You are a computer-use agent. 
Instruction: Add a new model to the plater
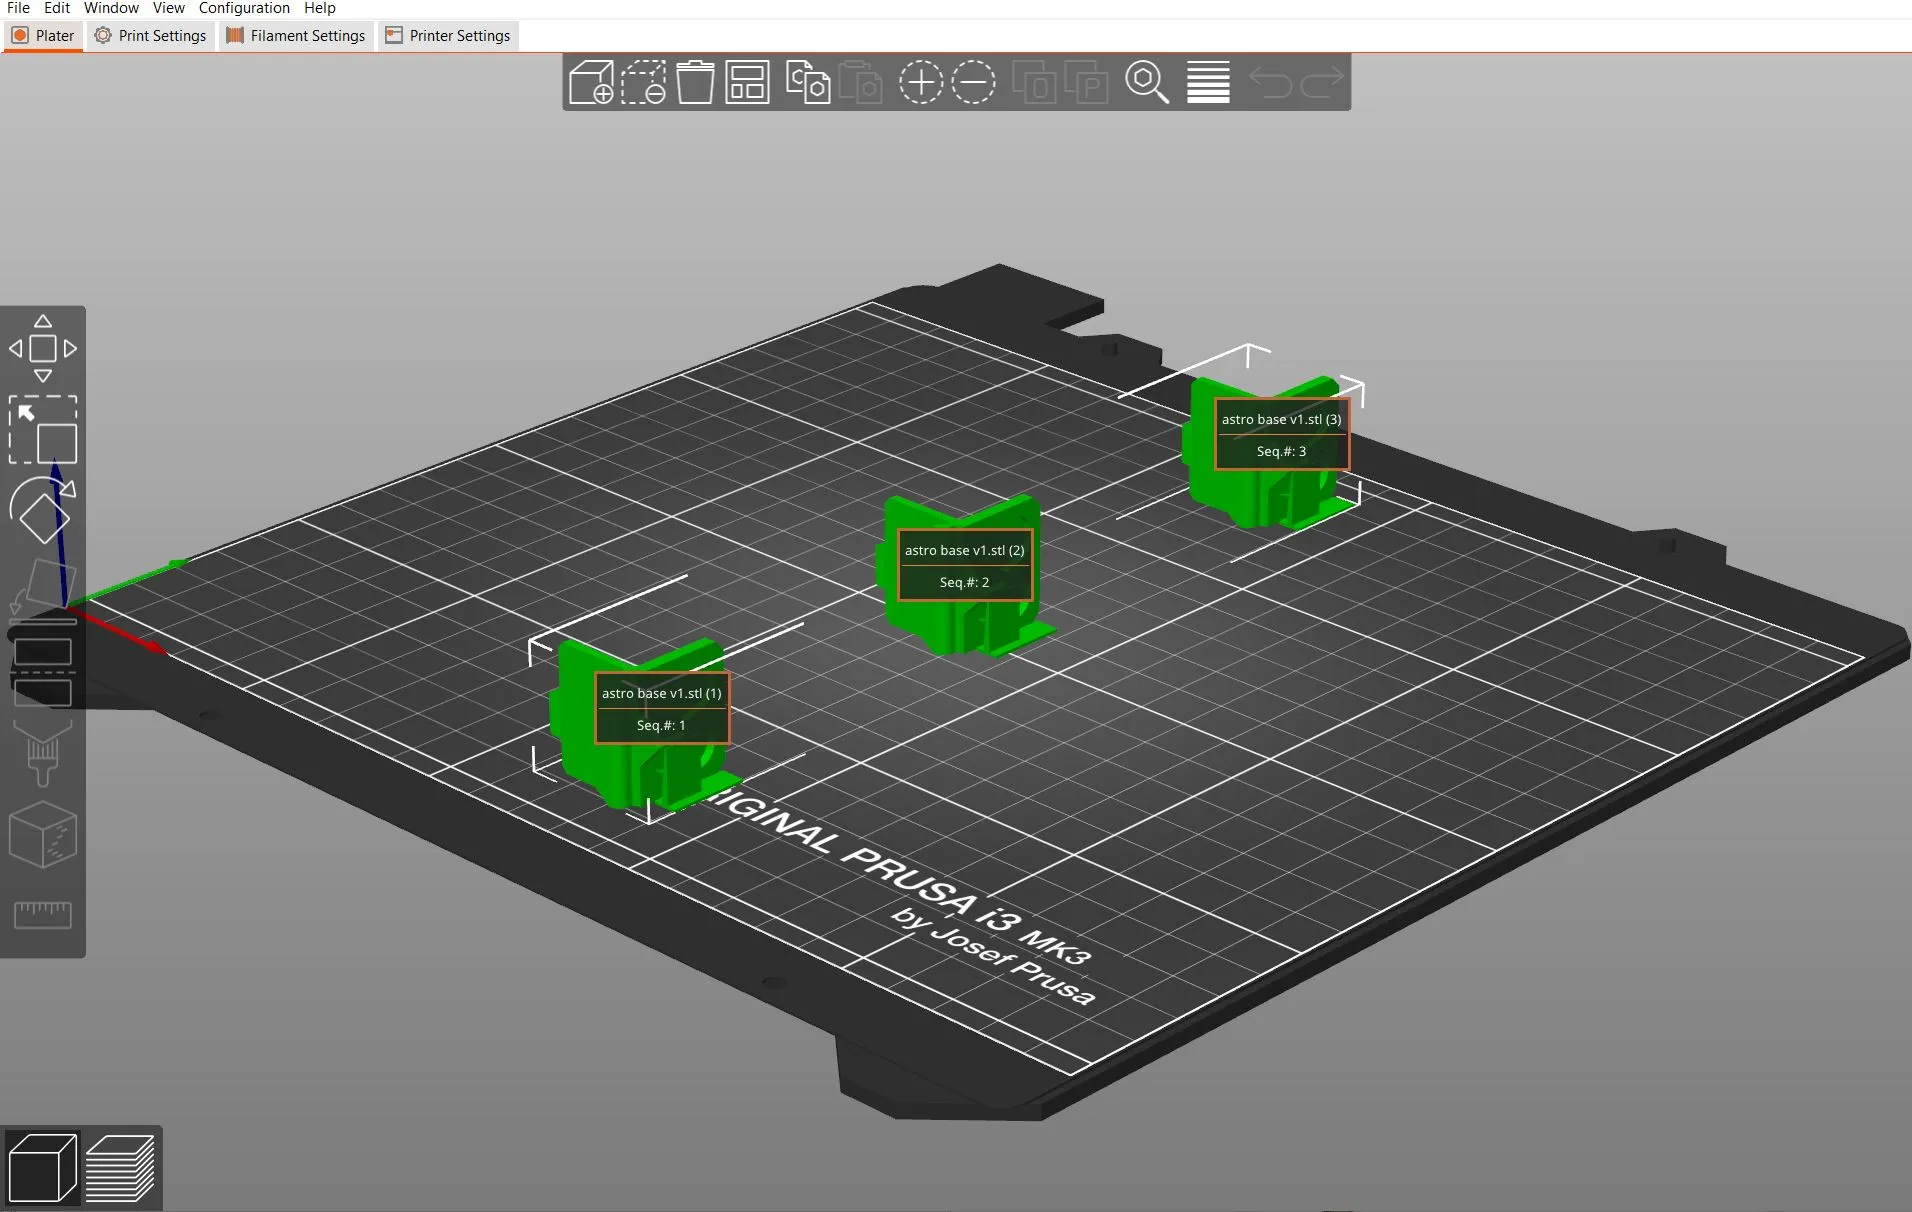coord(593,83)
